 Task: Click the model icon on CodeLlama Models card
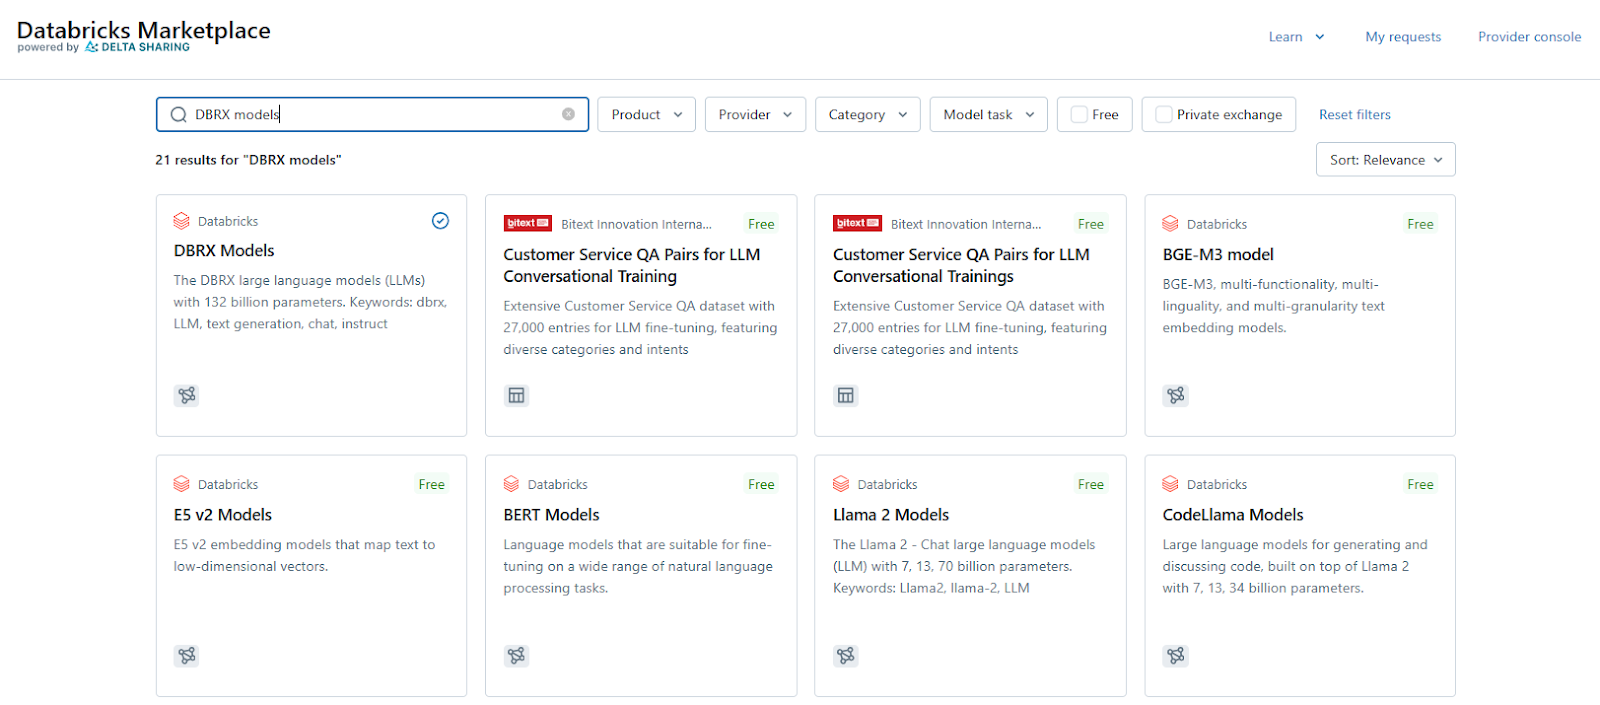(1176, 656)
